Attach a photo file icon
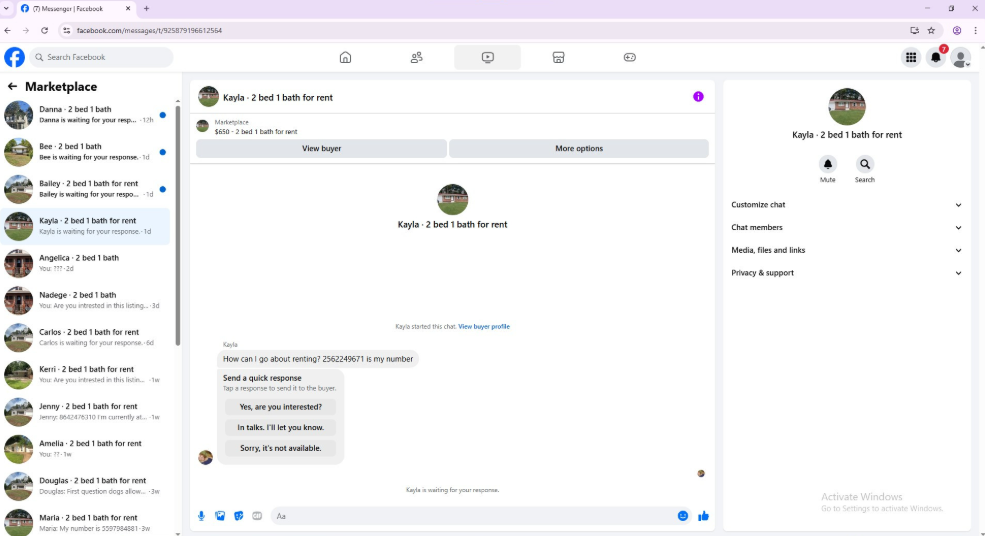The width and height of the screenshot is (985, 536). [220, 516]
